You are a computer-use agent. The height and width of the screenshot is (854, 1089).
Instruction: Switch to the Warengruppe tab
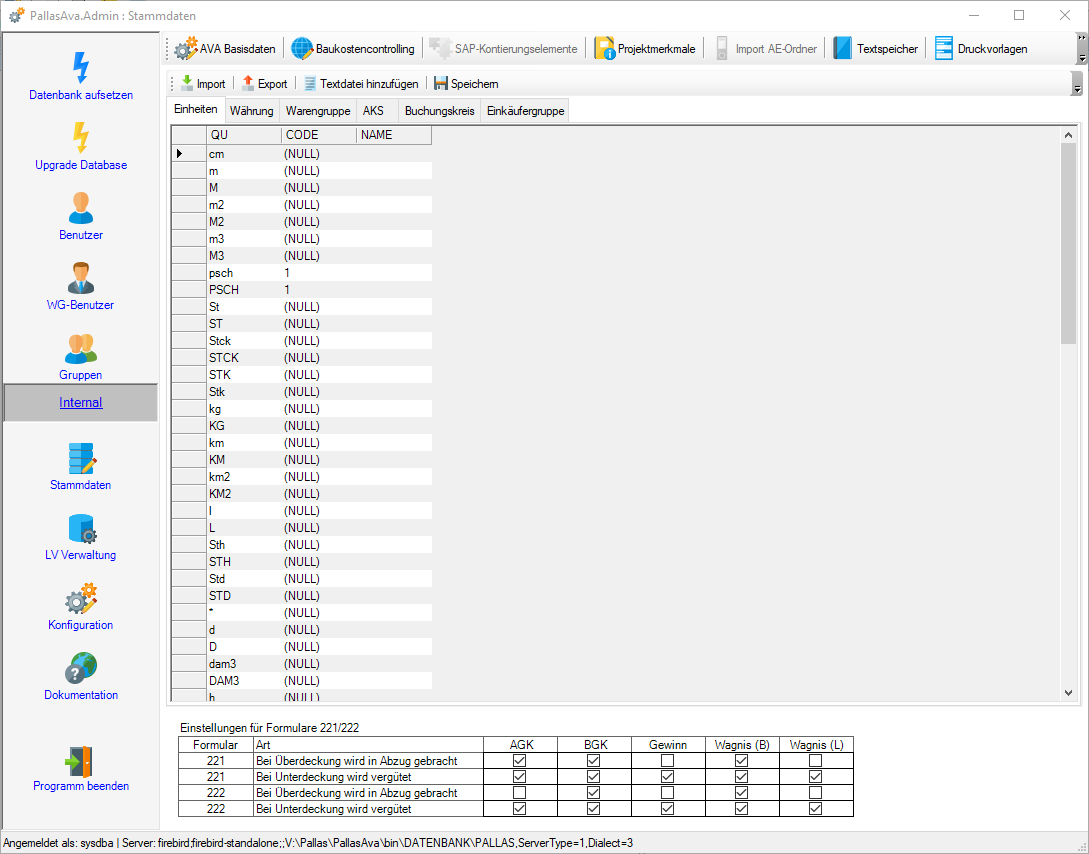click(x=318, y=110)
